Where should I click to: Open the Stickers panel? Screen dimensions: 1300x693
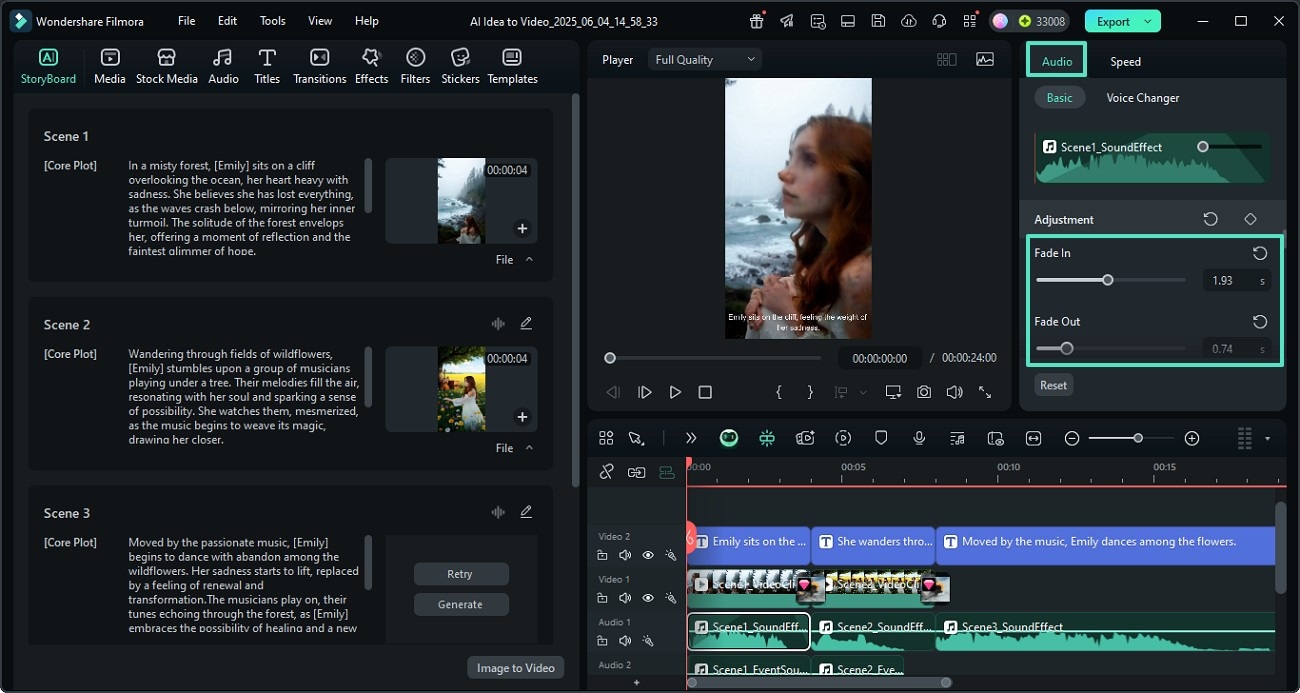tap(460, 66)
